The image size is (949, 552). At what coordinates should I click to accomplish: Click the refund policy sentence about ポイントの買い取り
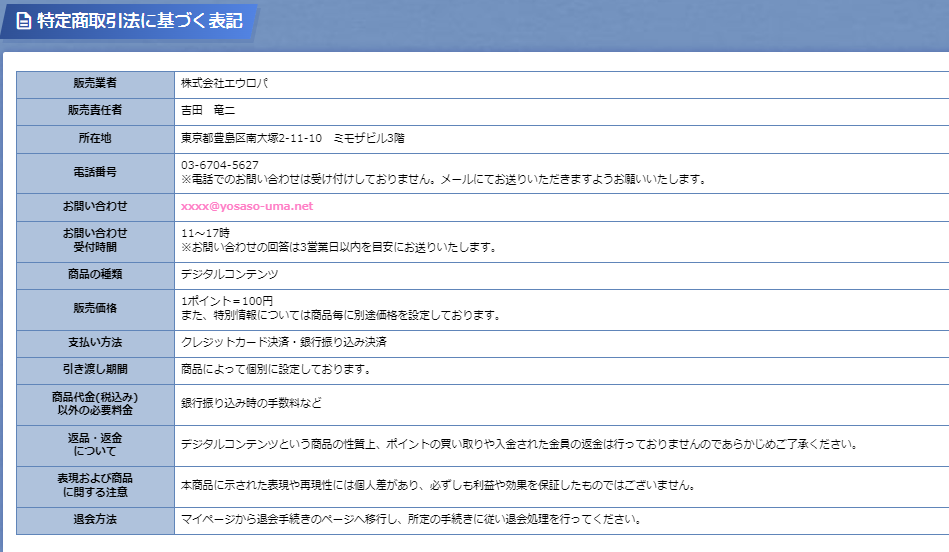click(520, 445)
